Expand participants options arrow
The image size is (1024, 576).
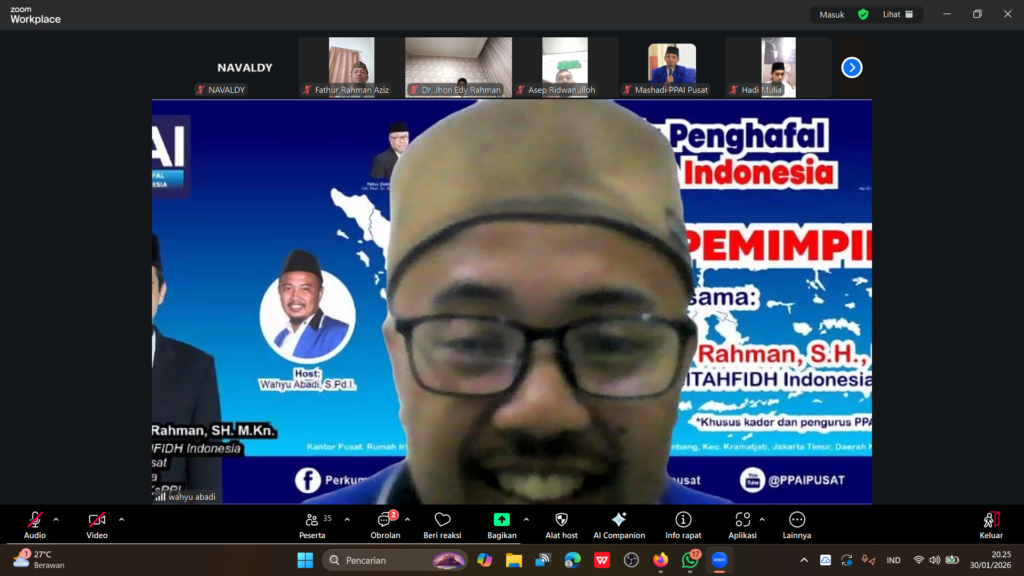point(347,520)
